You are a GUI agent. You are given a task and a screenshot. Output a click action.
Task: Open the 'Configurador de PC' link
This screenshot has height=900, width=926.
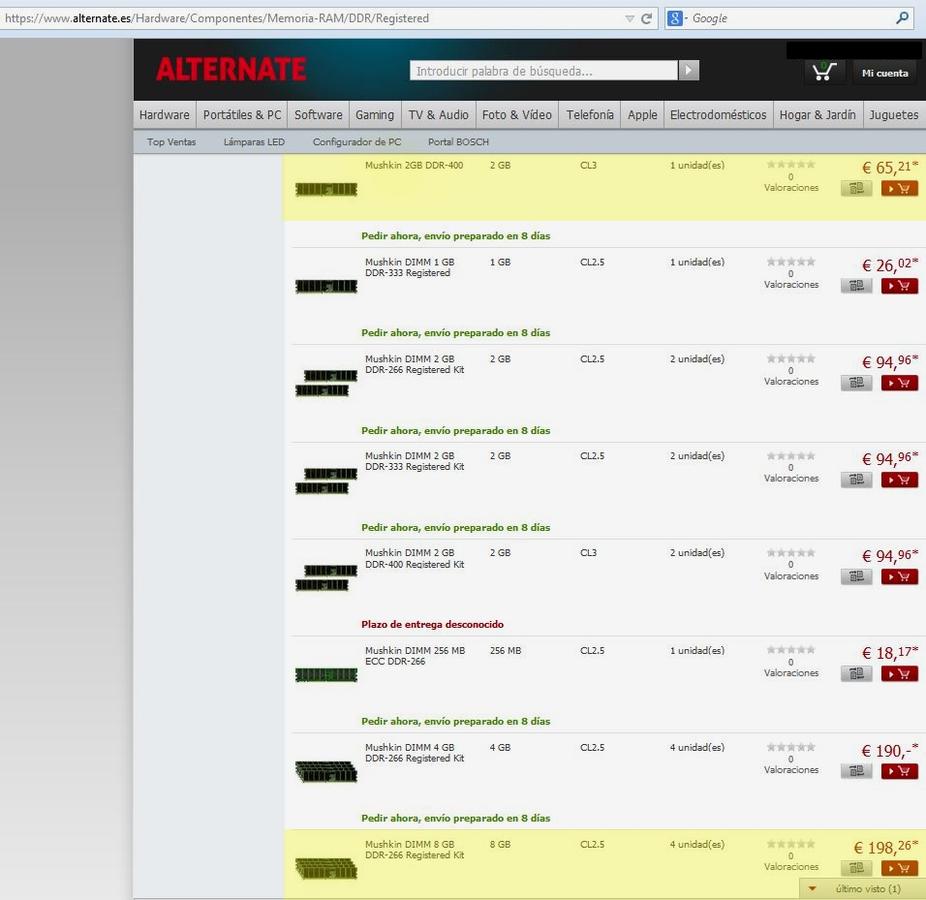coord(356,142)
